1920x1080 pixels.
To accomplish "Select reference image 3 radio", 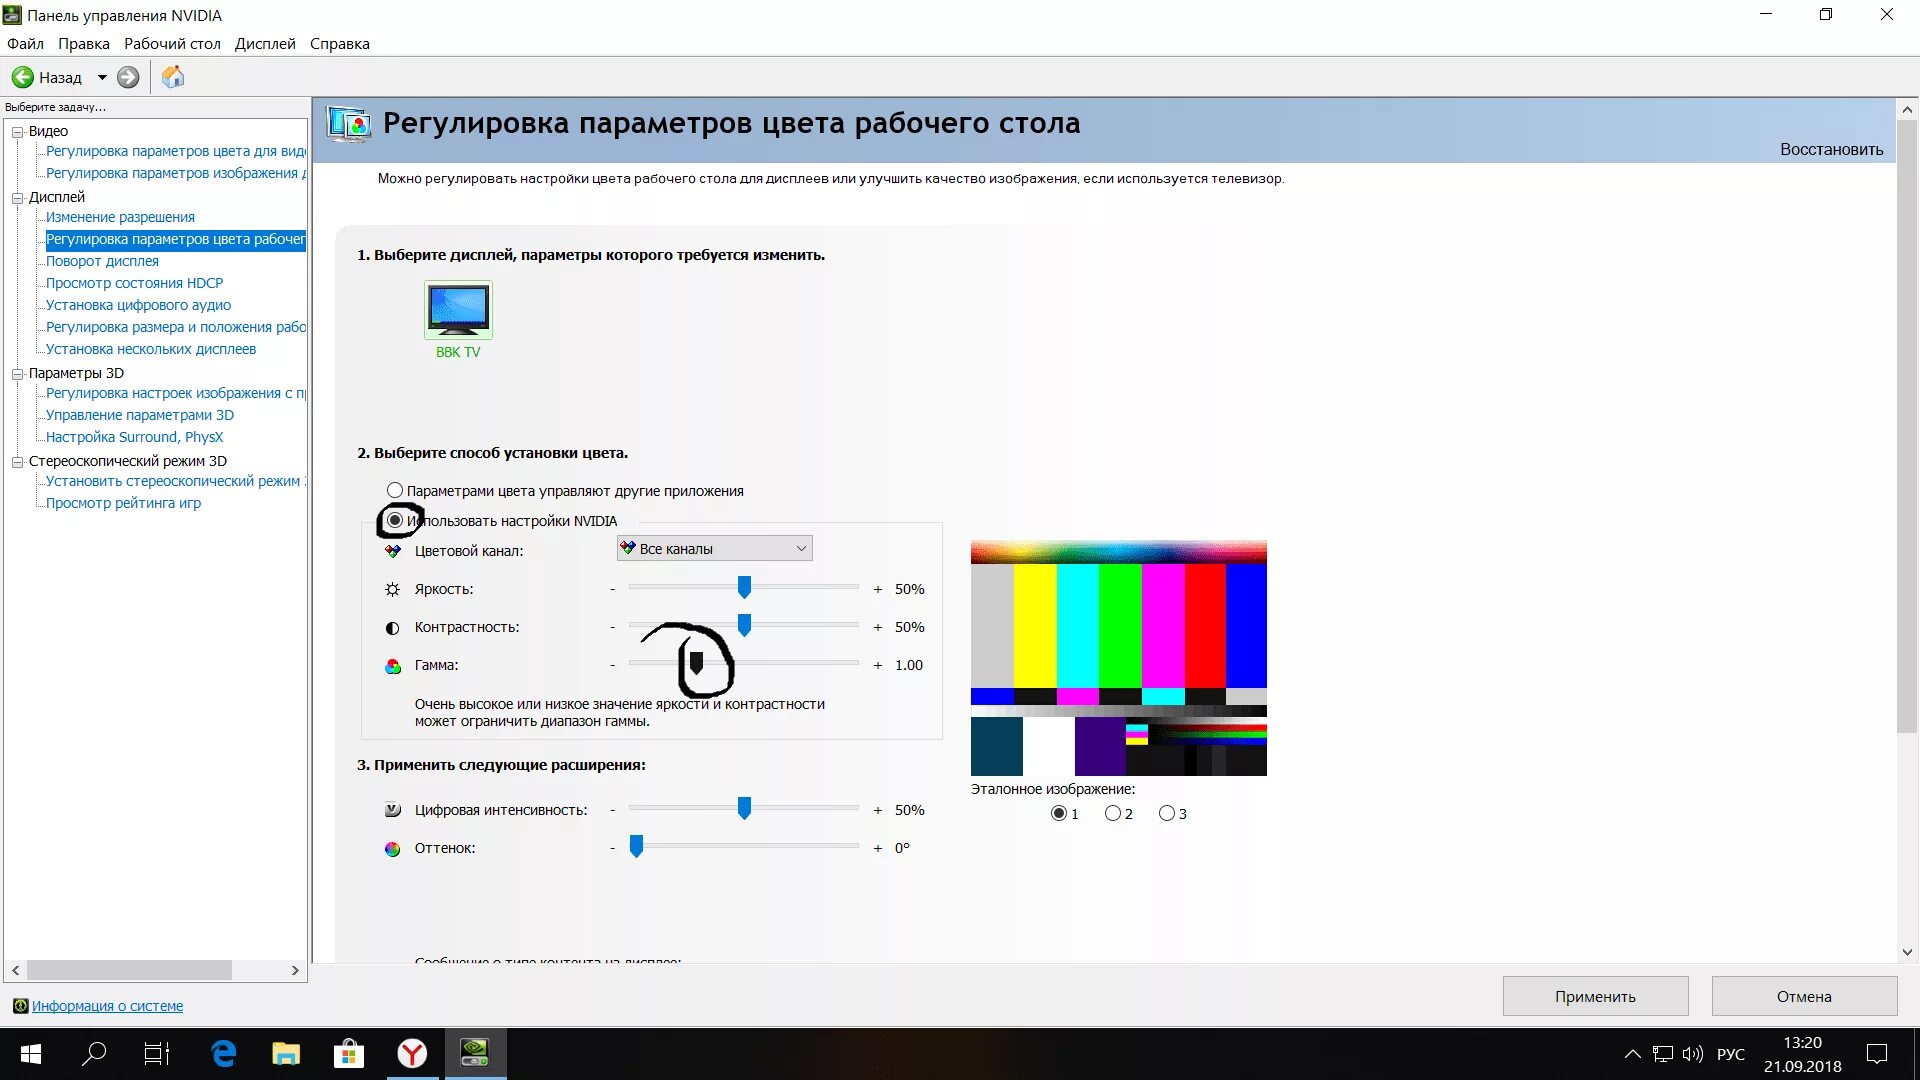I will [x=1166, y=813].
